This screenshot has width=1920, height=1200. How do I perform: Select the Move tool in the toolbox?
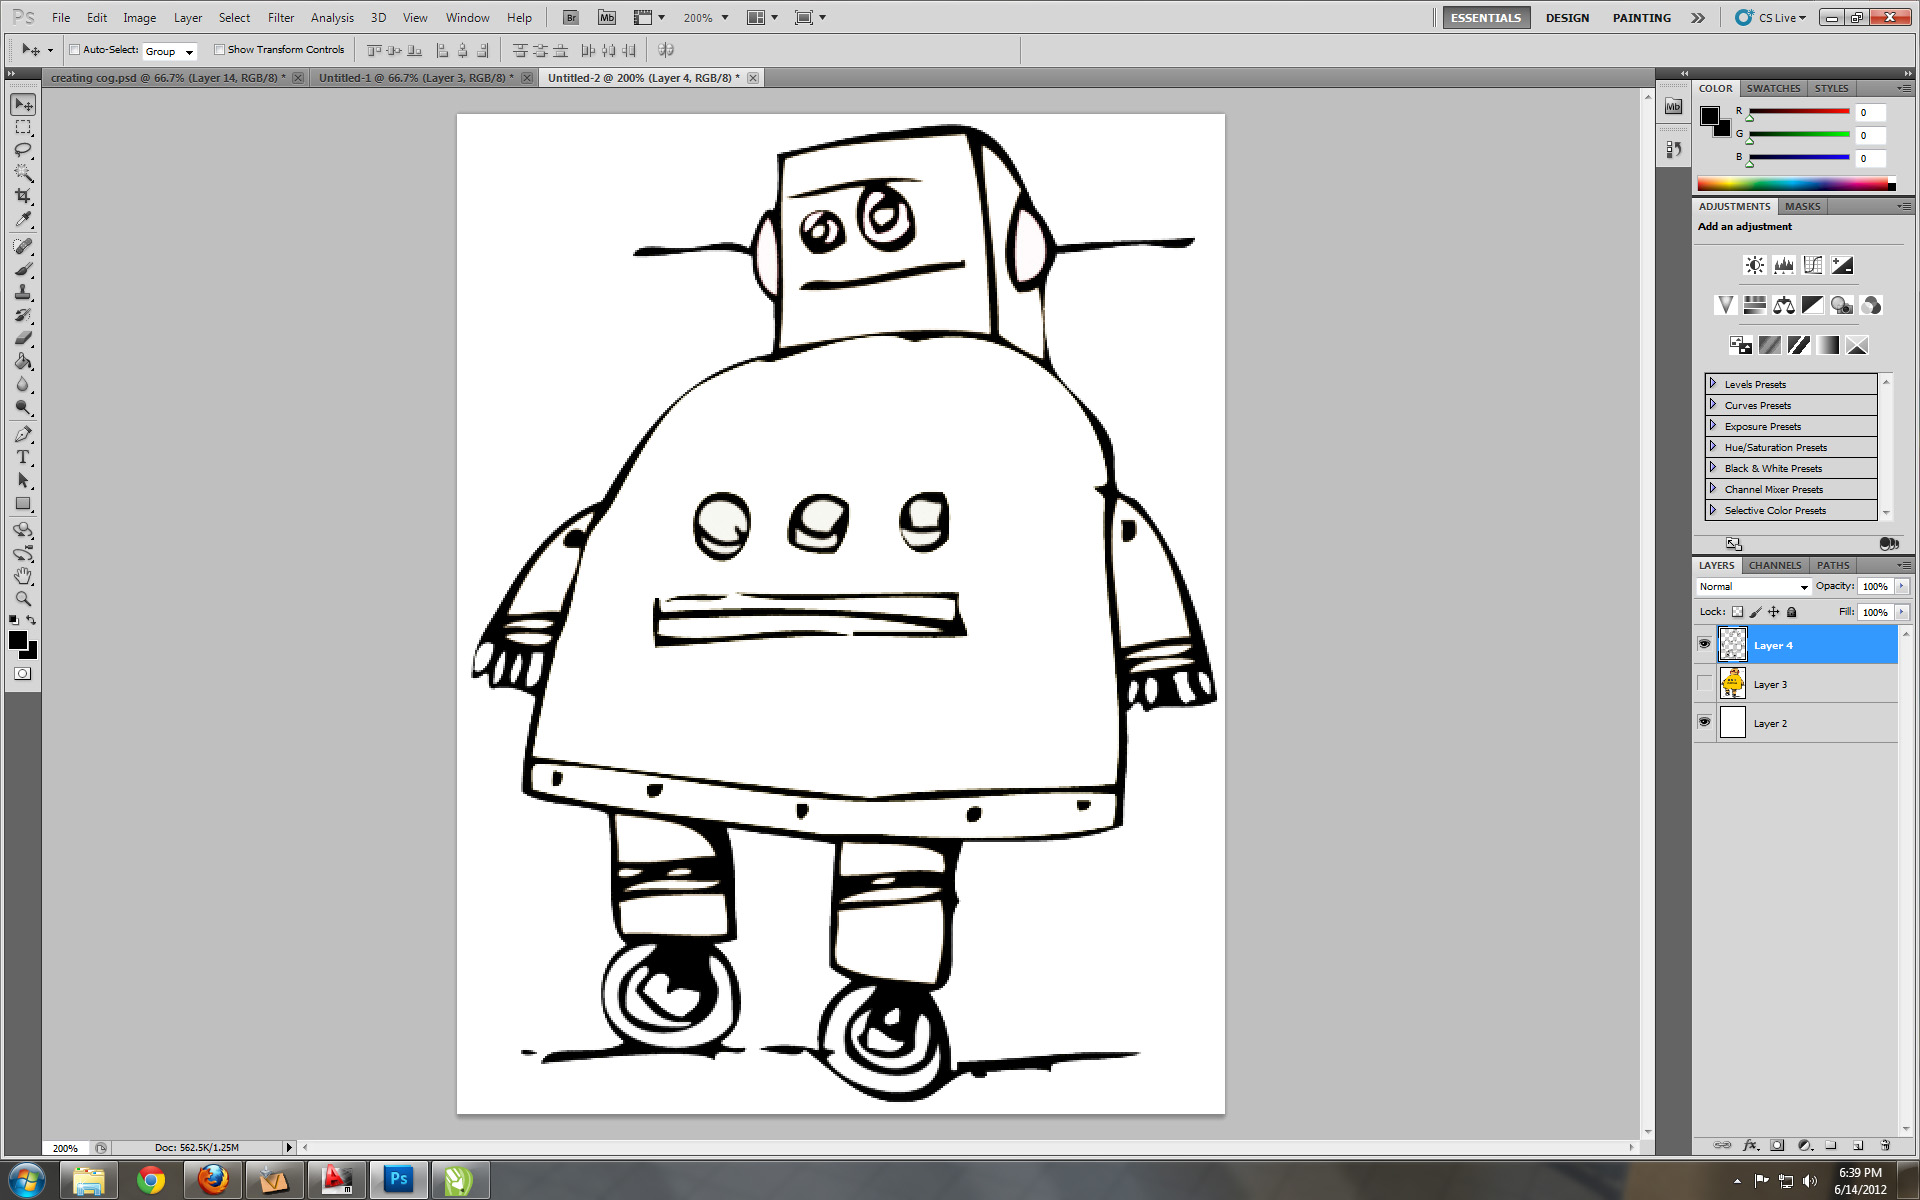[23, 104]
